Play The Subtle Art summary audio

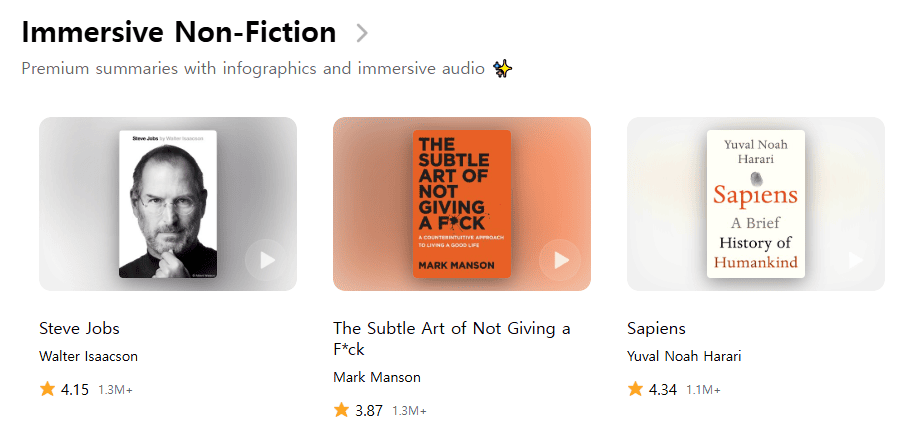pyautogui.click(x=561, y=260)
